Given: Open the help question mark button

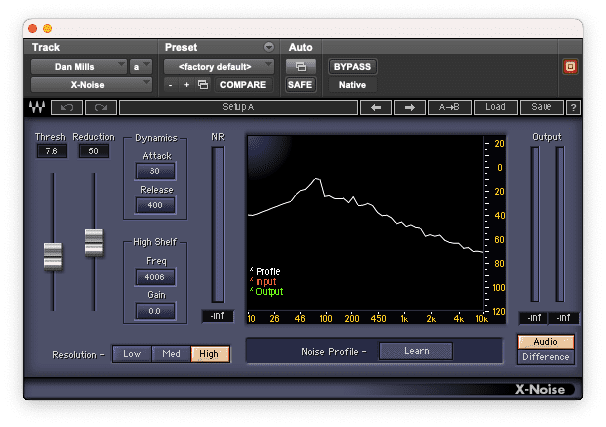Looking at the screenshot, I should pyautogui.click(x=573, y=107).
